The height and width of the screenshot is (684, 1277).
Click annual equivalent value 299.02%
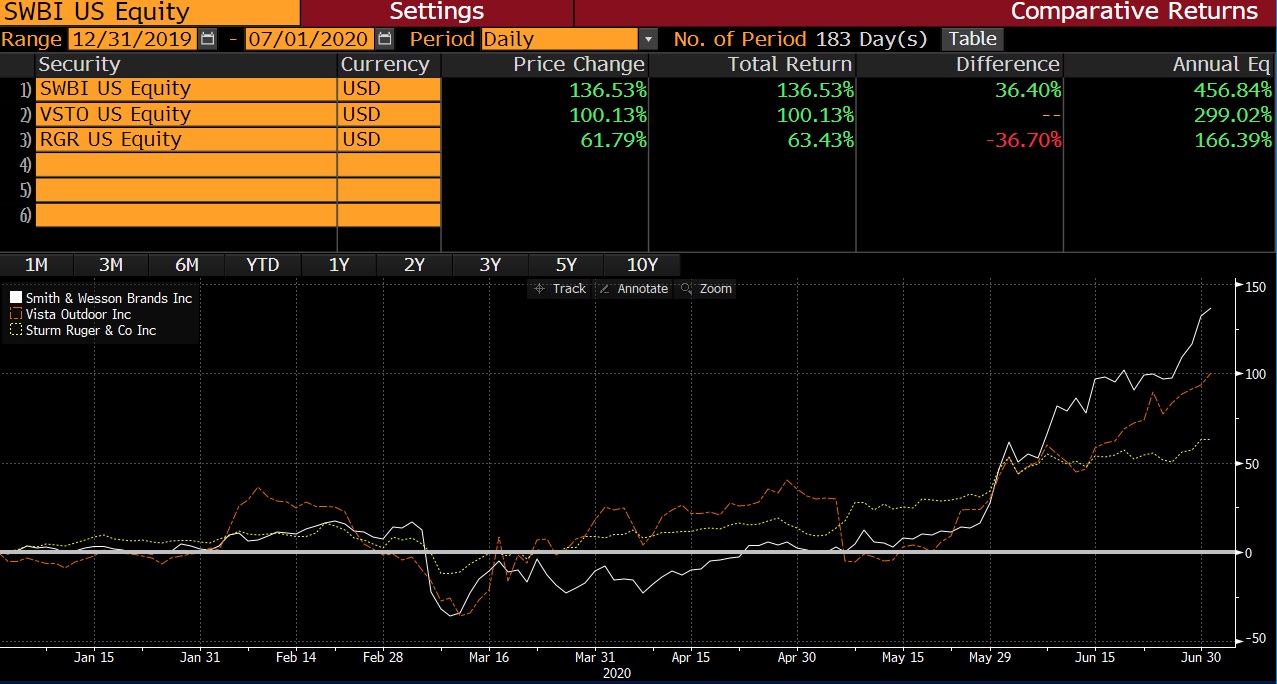pyautogui.click(x=1233, y=114)
